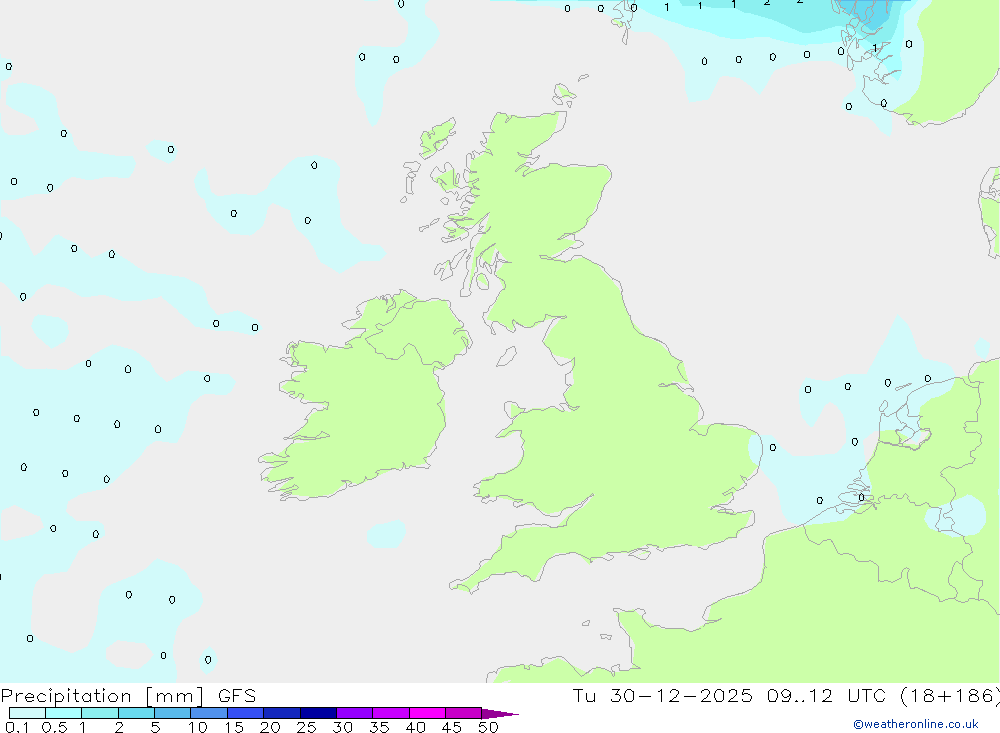Click the legend label '0.1'
The width and height of the screenshot is (1000, 733).
tap(17, 727)
